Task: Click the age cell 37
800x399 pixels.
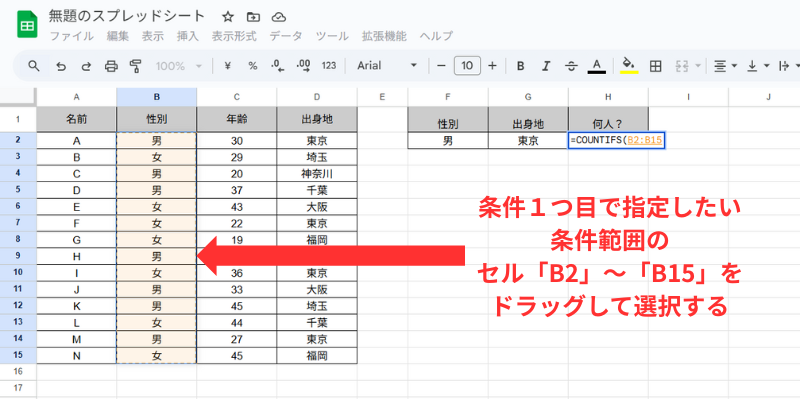Action: click(x=237, y=190)
